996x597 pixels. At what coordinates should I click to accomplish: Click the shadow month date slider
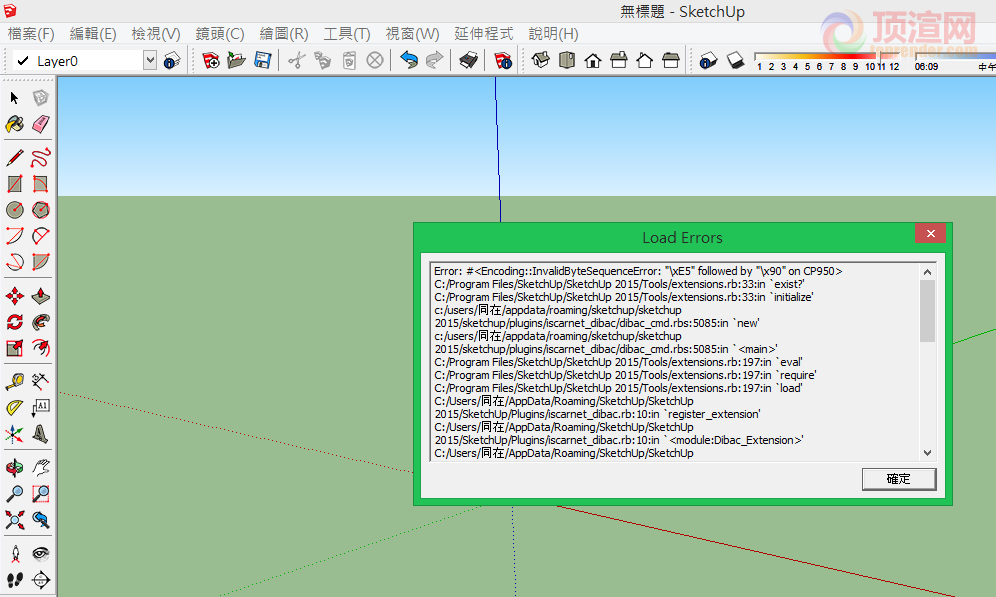pyautogui.click(x=827, y=58)
